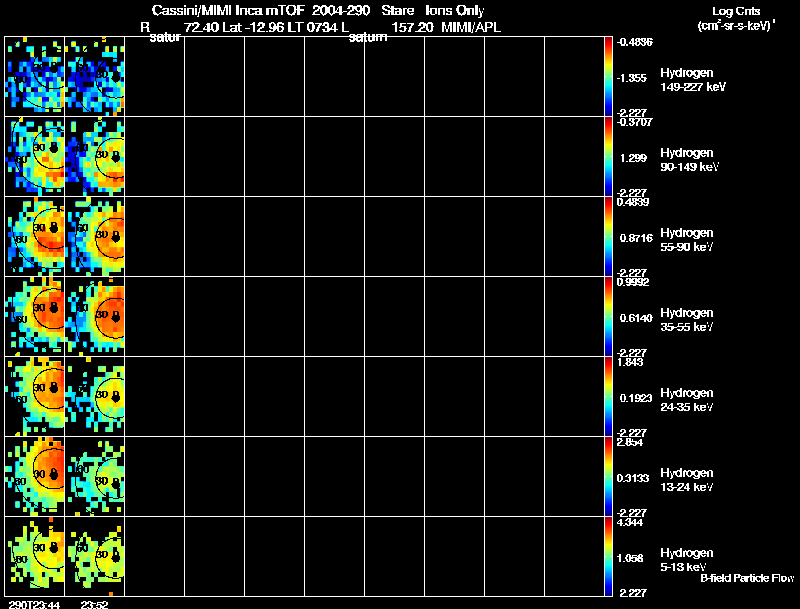The width and height of the screenshot is (800, 609).
Task: Open the 90-149 keV hydrogen image at 23:44
Action: 35,157
